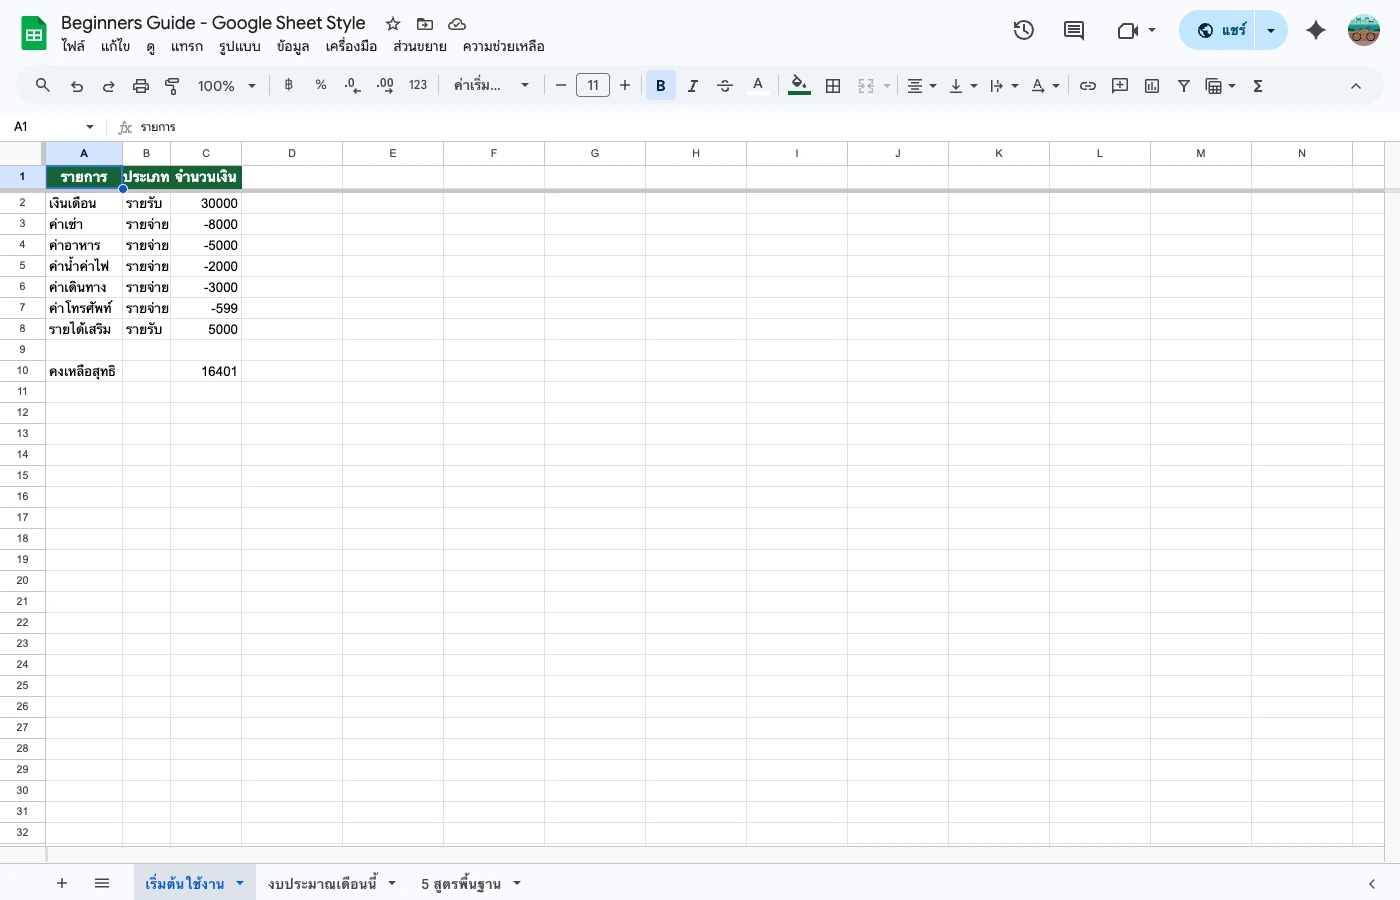Format selected value as Thai baht currency
This screenshot has height=900, width=1400.
(x=288, y=85)
